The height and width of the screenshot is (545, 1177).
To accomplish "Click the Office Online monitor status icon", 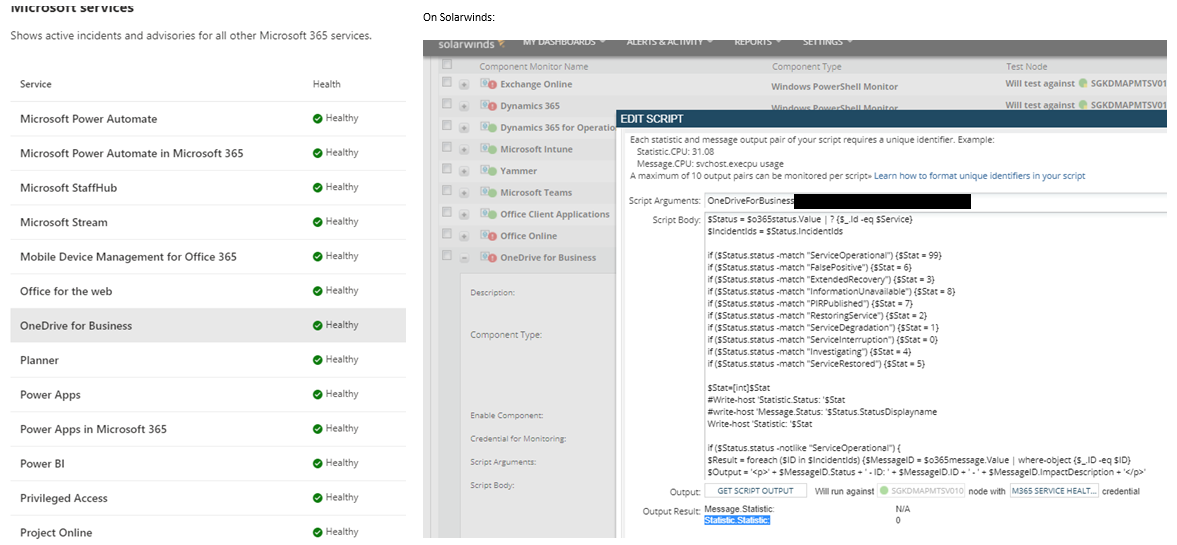I will 489,236.
